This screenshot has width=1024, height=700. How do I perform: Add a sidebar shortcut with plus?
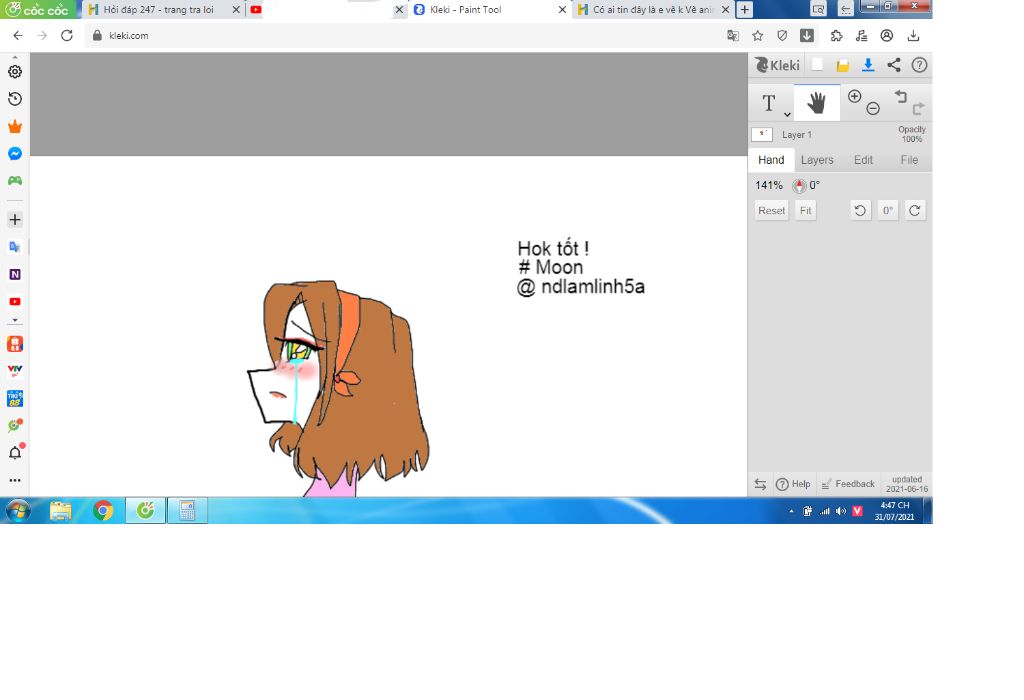pyautogui.click(x=15, y=219)
